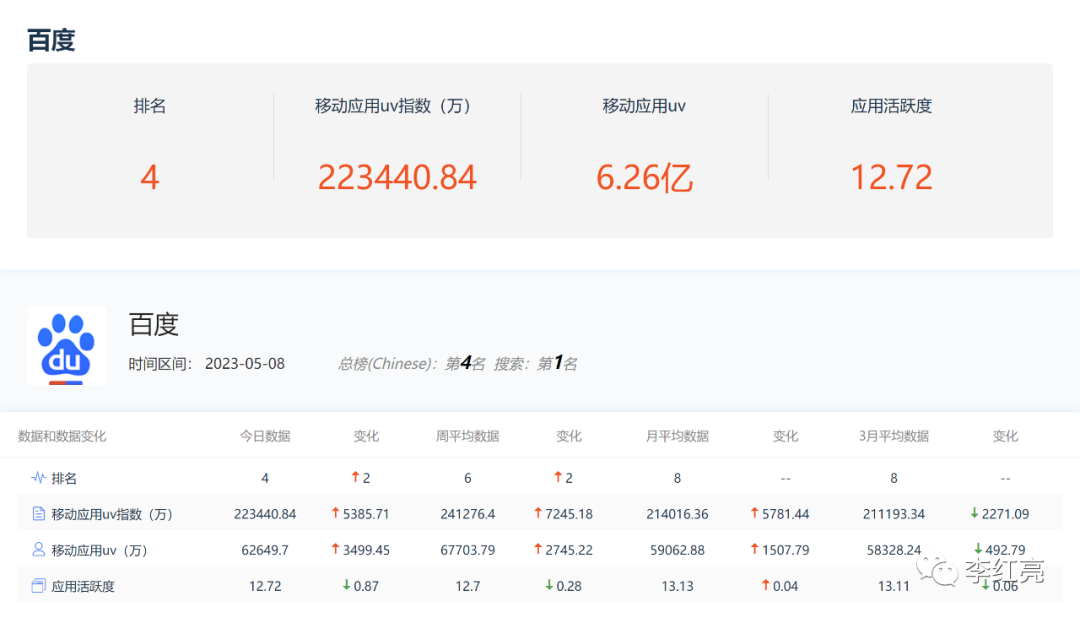
Task: Click the 3月平均数据 column header
Action: 893,436
